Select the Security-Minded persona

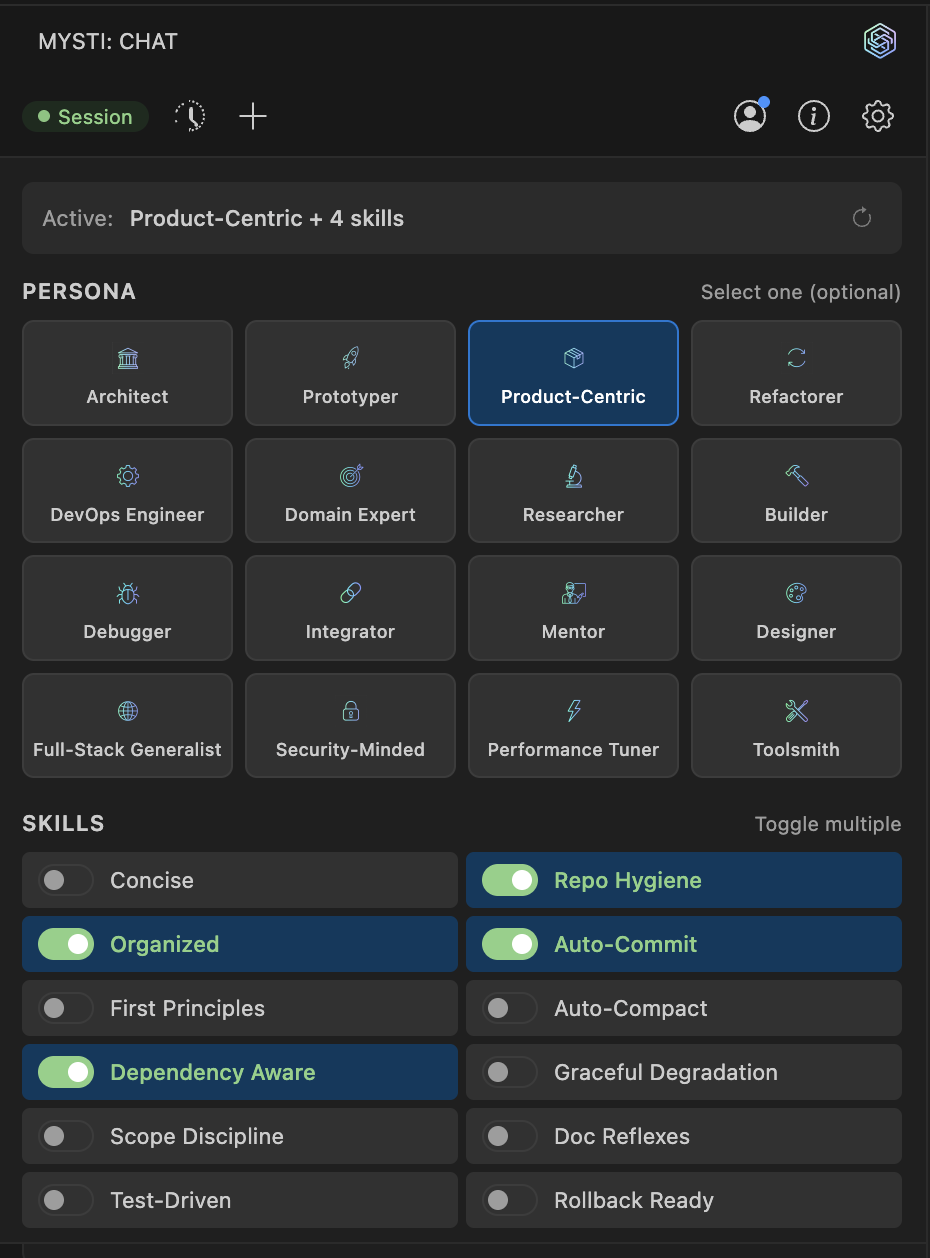click(350, 726)
